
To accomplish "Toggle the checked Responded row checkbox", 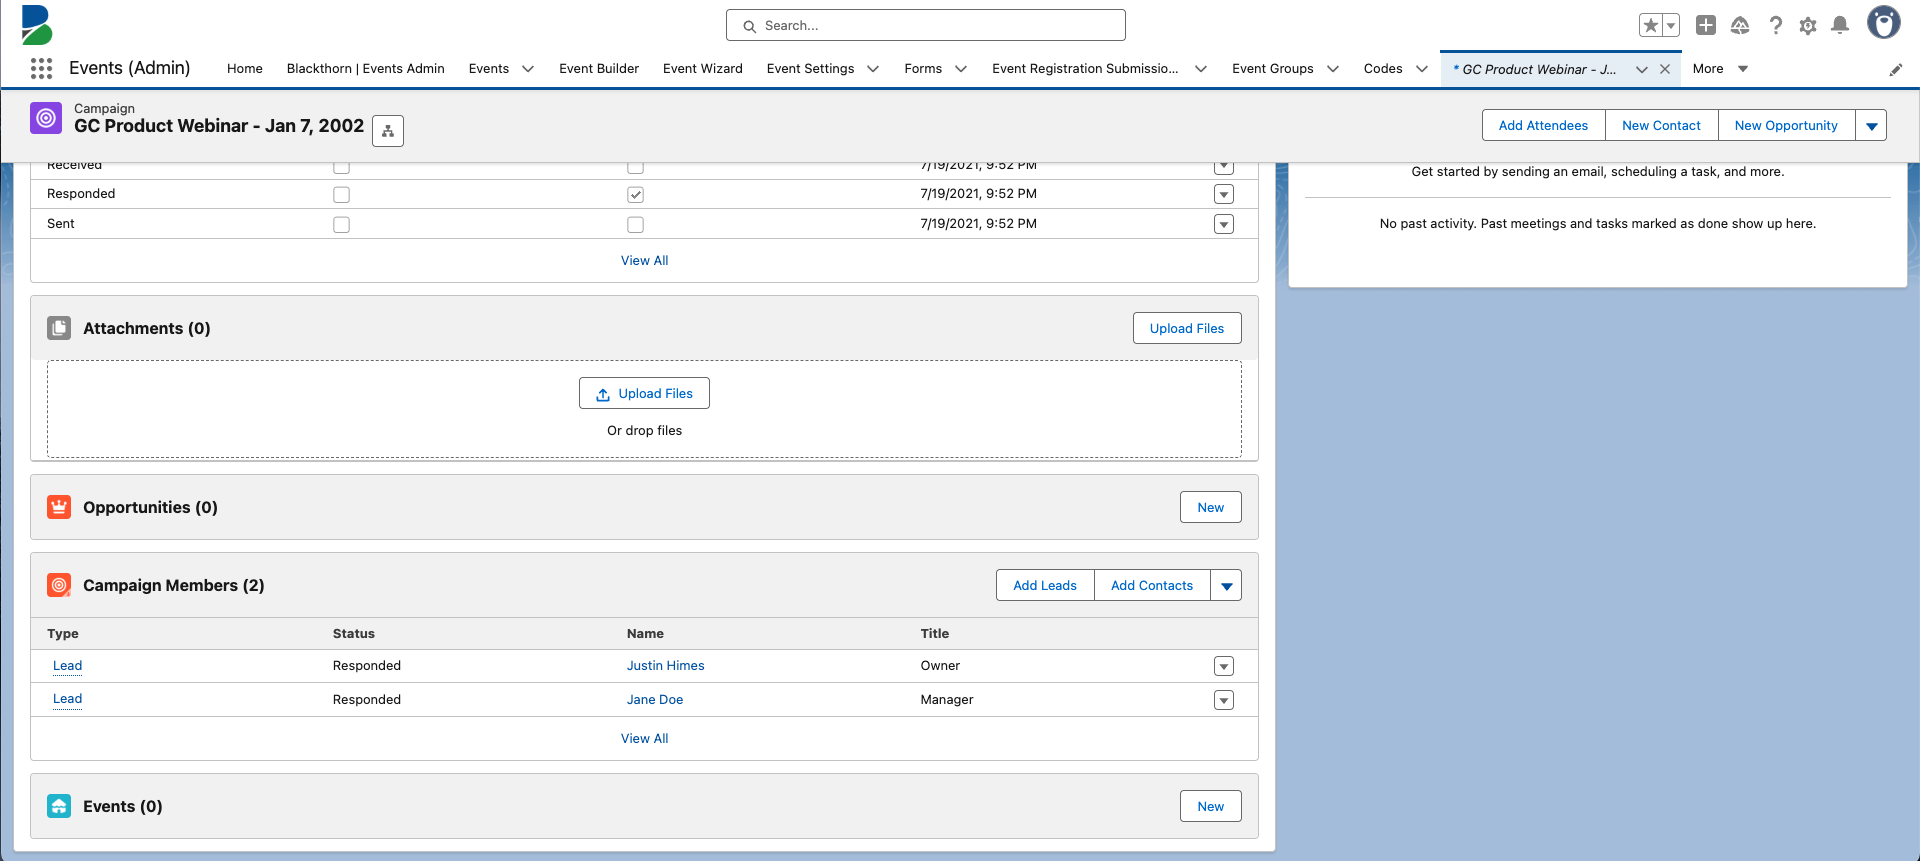I will coord(635,194).
